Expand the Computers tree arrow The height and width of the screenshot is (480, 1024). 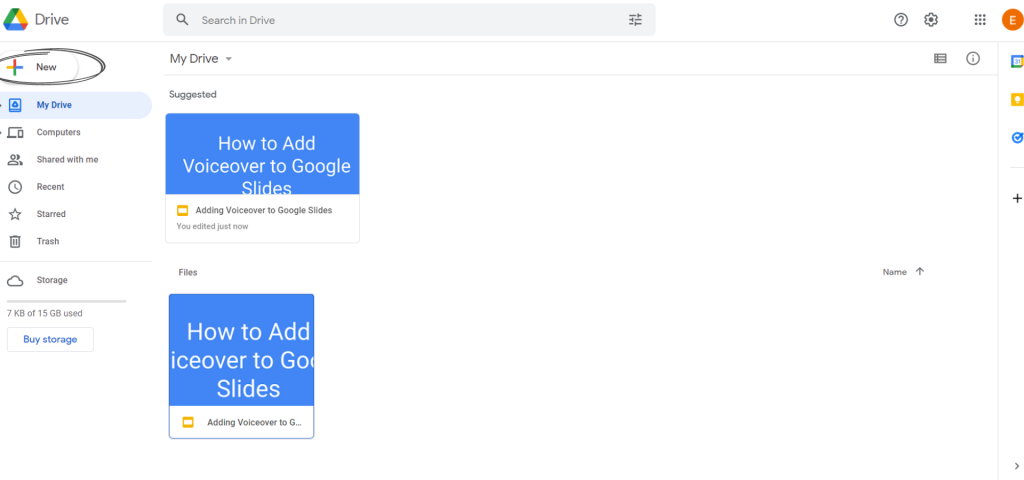pos(1,133)
